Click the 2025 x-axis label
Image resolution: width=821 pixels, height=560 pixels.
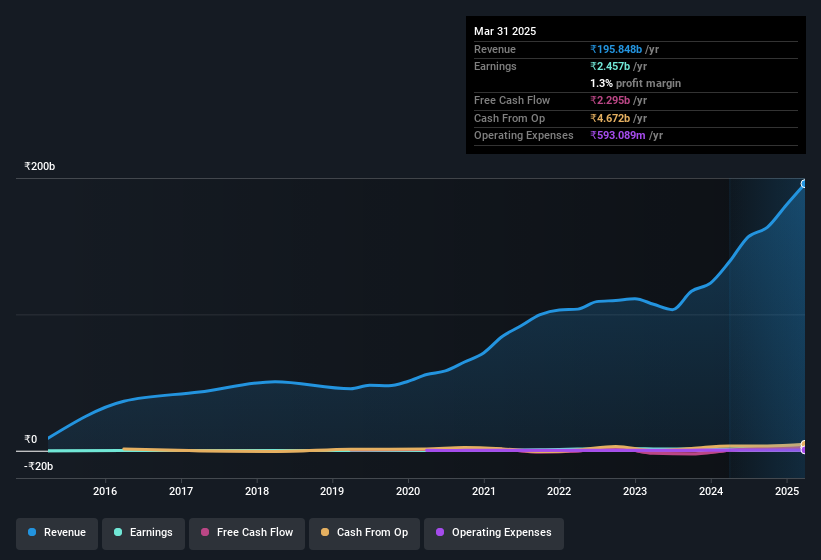787,491
